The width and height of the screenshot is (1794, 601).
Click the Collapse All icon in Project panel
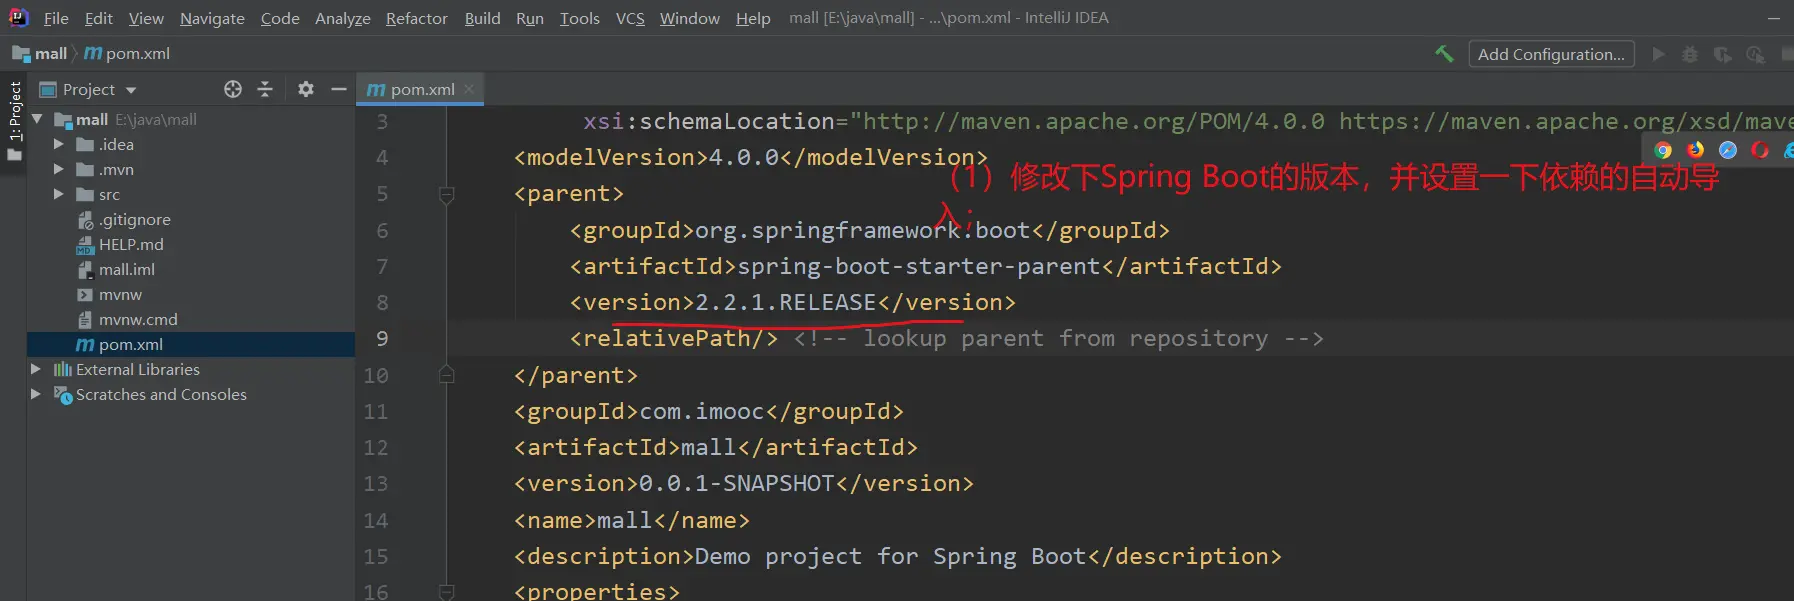(x=265, y=89)
